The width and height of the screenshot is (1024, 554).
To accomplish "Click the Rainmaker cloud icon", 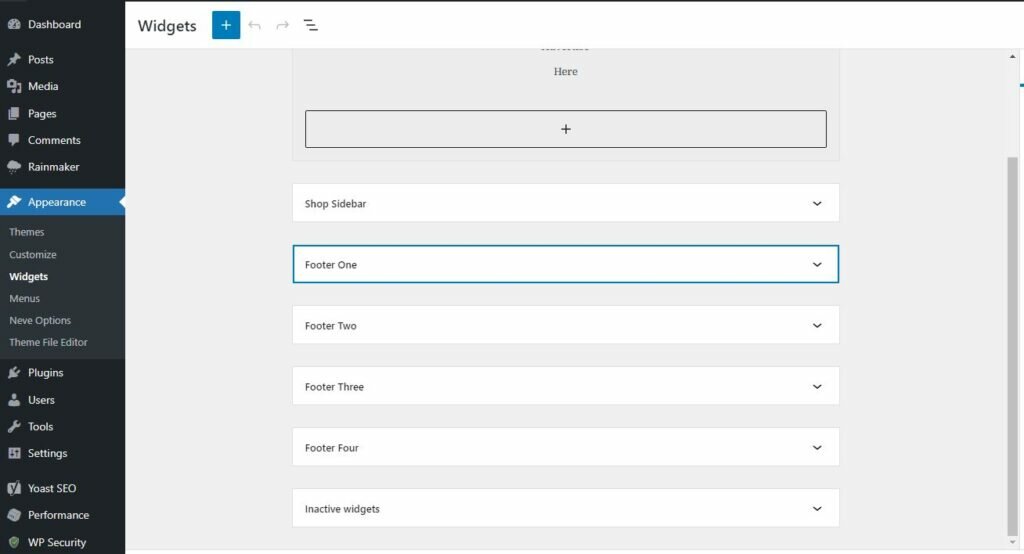I will coord(14,167).
